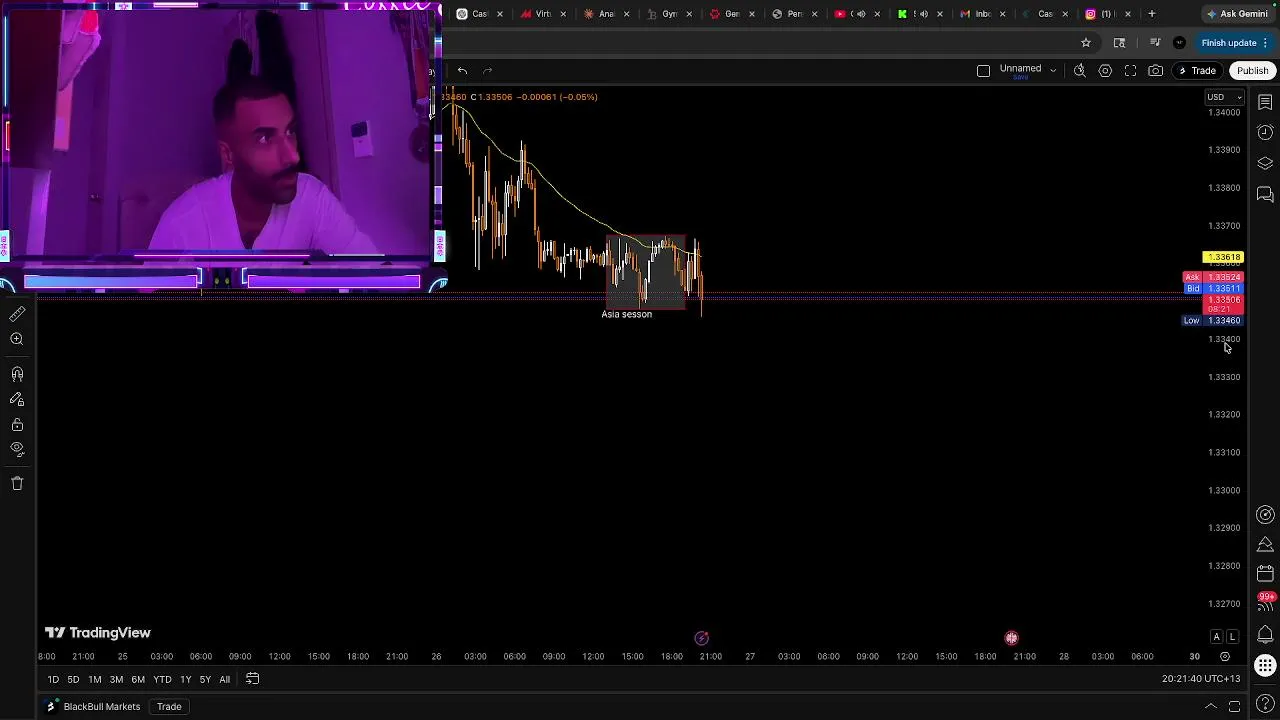Click bottom panel Trade button
Image resolution: width=1280 pixels, height=720 pixels.
click(169, 707)
